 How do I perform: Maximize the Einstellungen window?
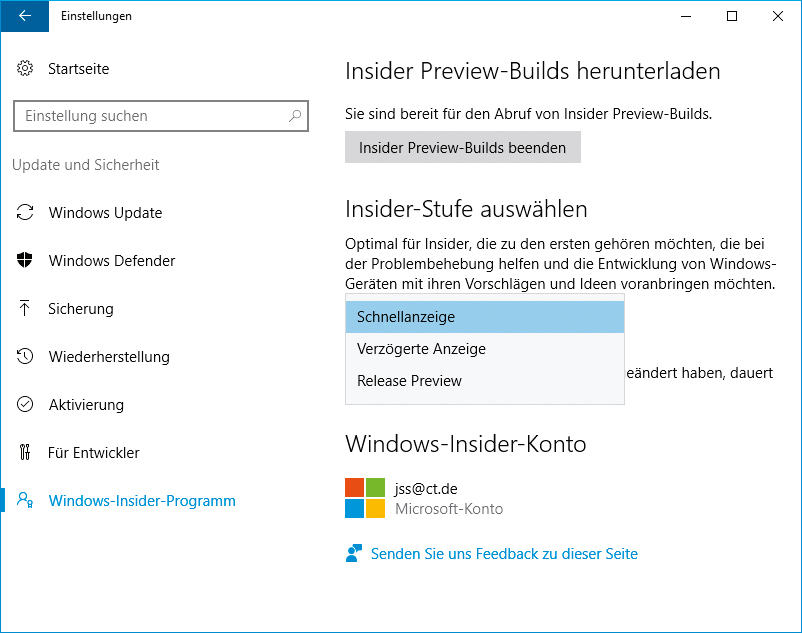click(x=732, y=16)
